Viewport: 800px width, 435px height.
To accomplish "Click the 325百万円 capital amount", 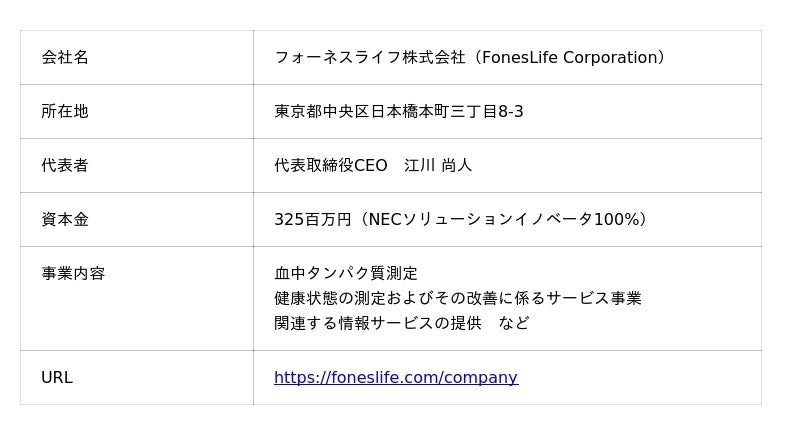I will coord(312,219).
